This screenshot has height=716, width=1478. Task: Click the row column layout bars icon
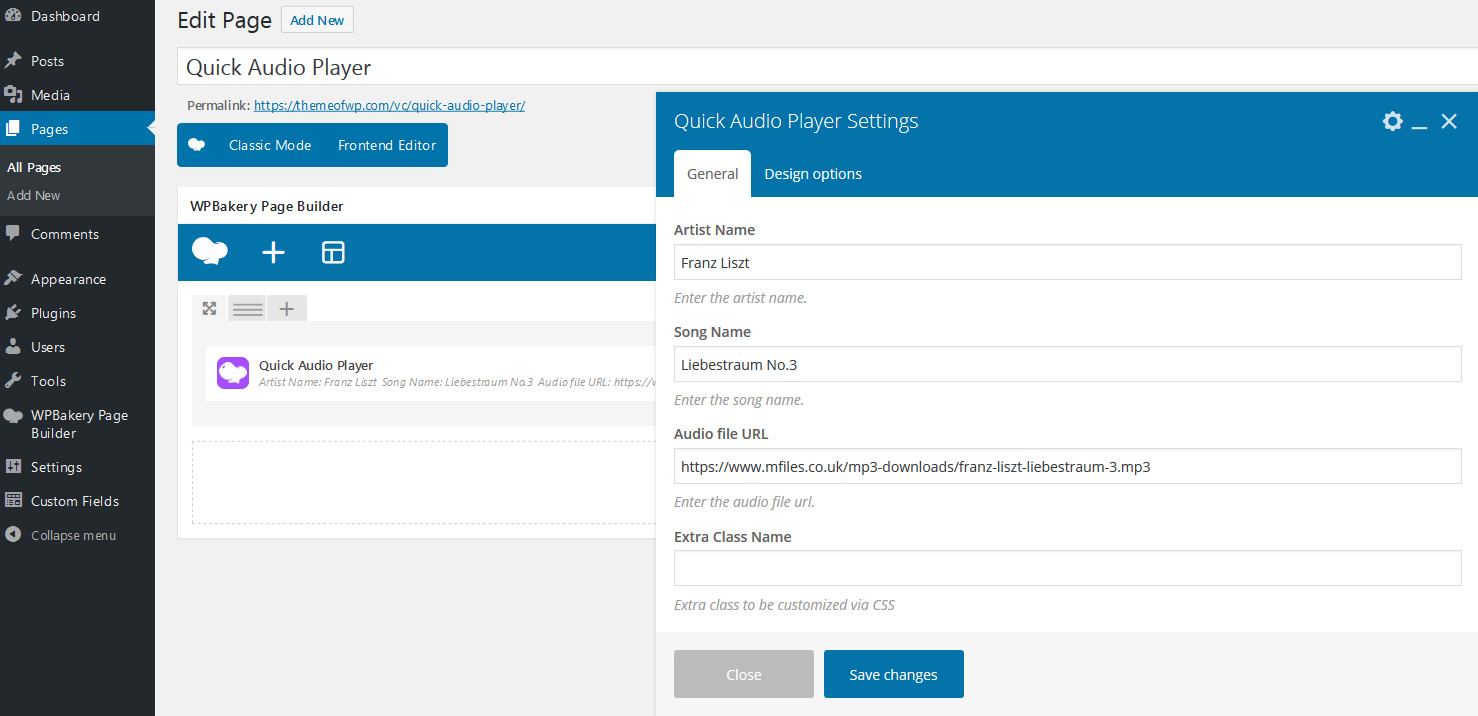coord(247,309)
